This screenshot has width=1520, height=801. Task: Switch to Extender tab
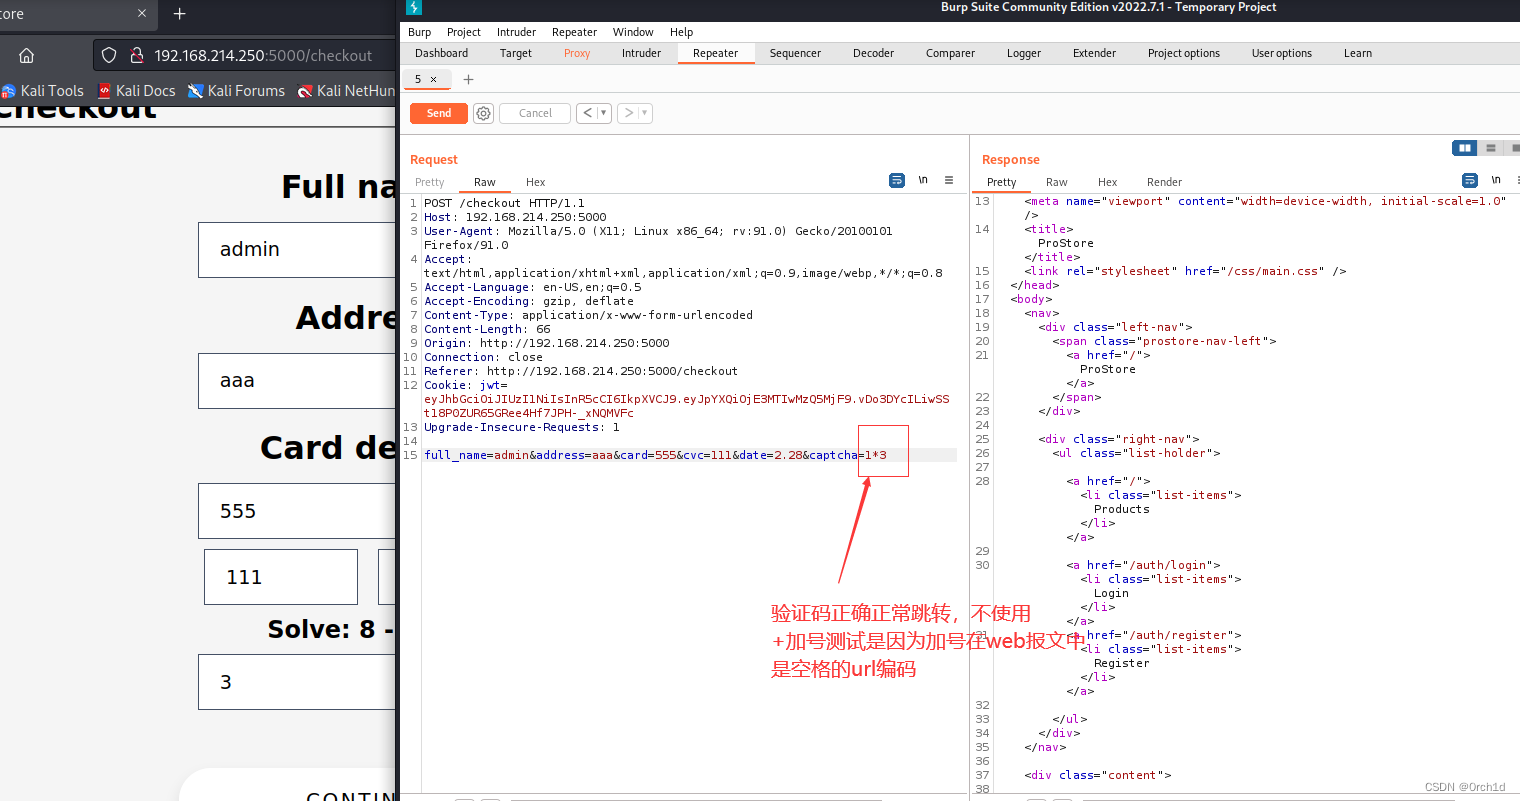point(1094,53)
